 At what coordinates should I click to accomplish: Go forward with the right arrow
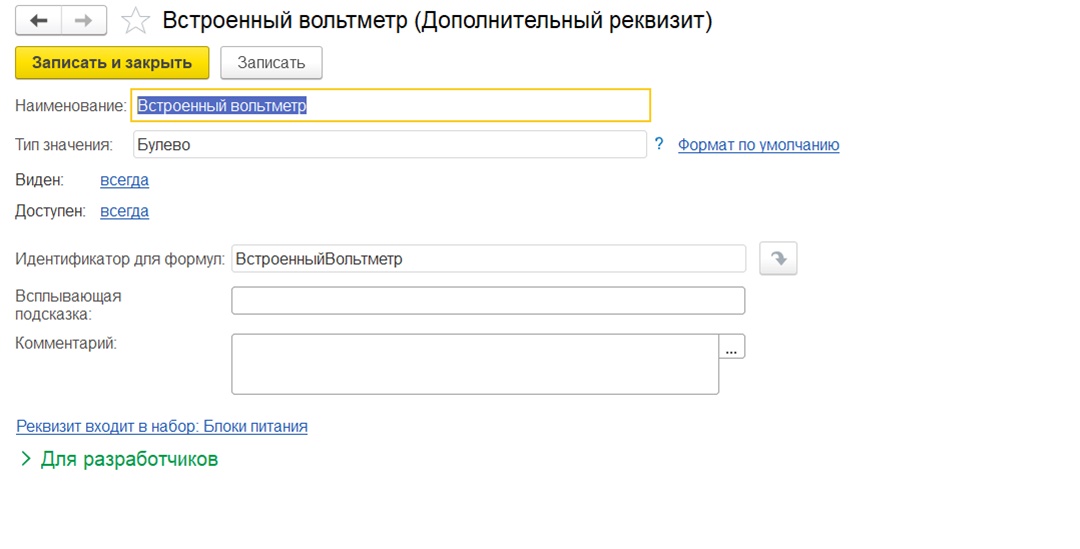tap(84, 21)
